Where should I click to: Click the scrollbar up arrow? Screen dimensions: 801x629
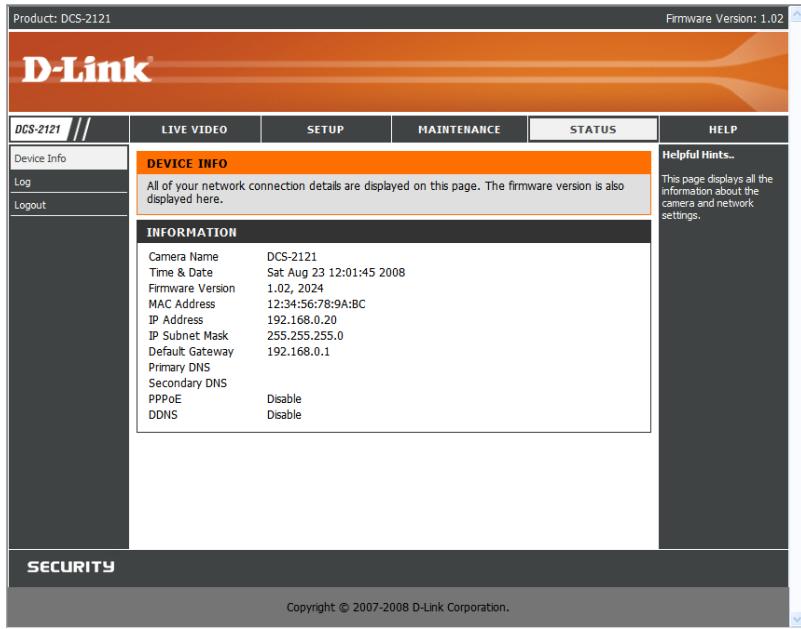point(795,14)
